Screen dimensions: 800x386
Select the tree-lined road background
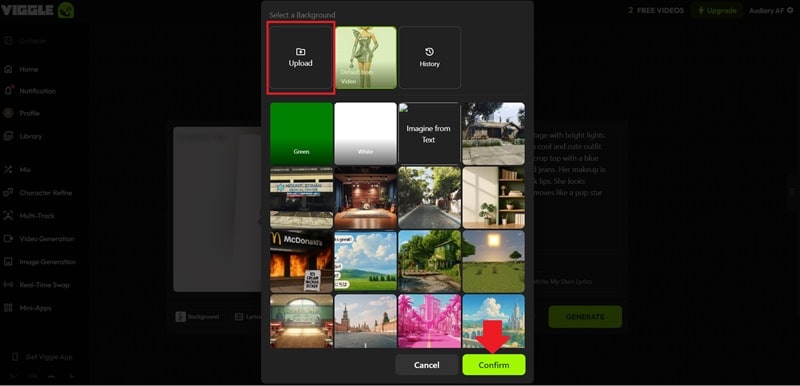pyautogui.click(x=429, y=197)
